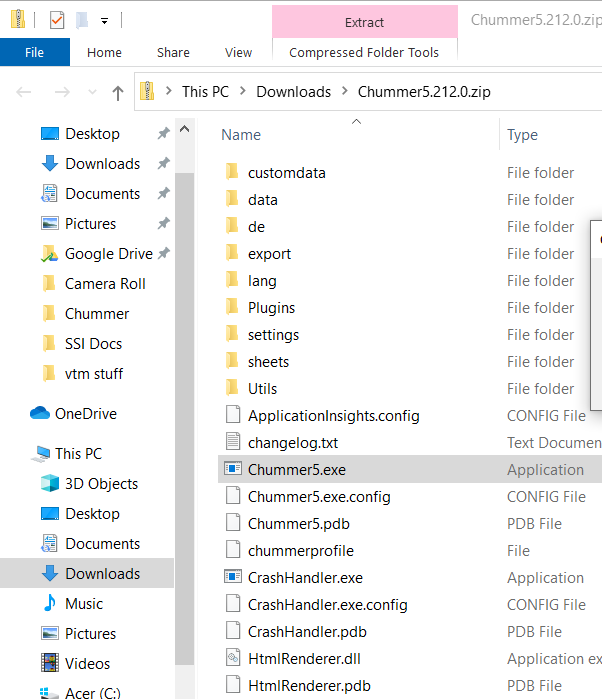
Task: Click the zip icon in the address bar
Action: [x=147, y=91]
